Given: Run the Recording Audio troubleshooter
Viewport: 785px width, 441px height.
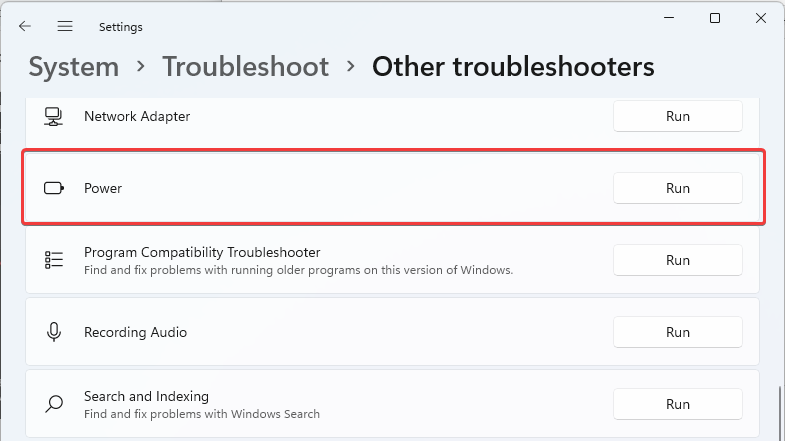Looking at the screenshot, I should (x=677, y=332).
